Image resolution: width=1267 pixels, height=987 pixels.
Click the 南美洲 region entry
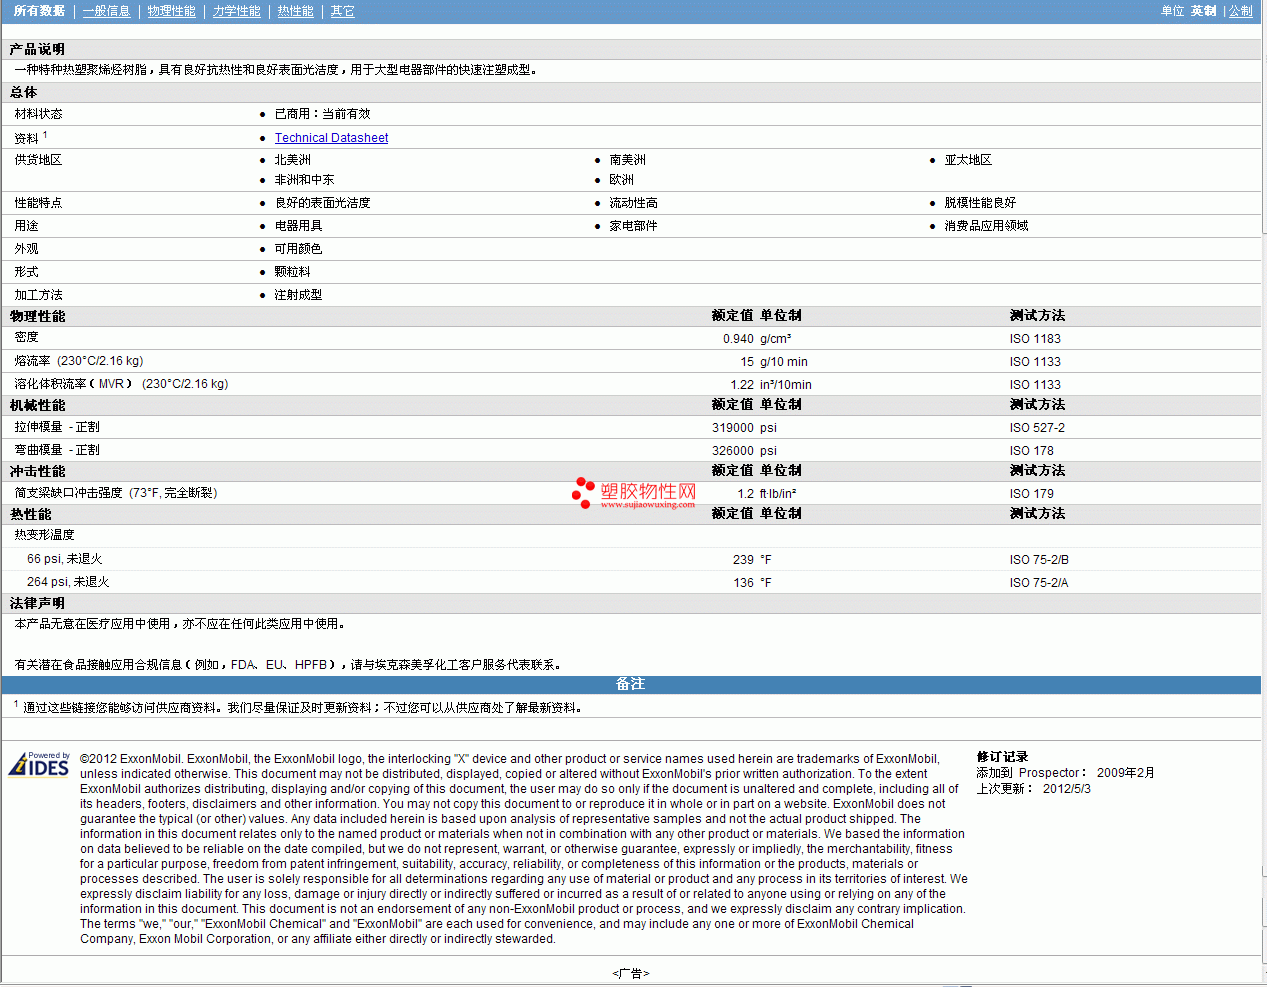click(627, 160)
